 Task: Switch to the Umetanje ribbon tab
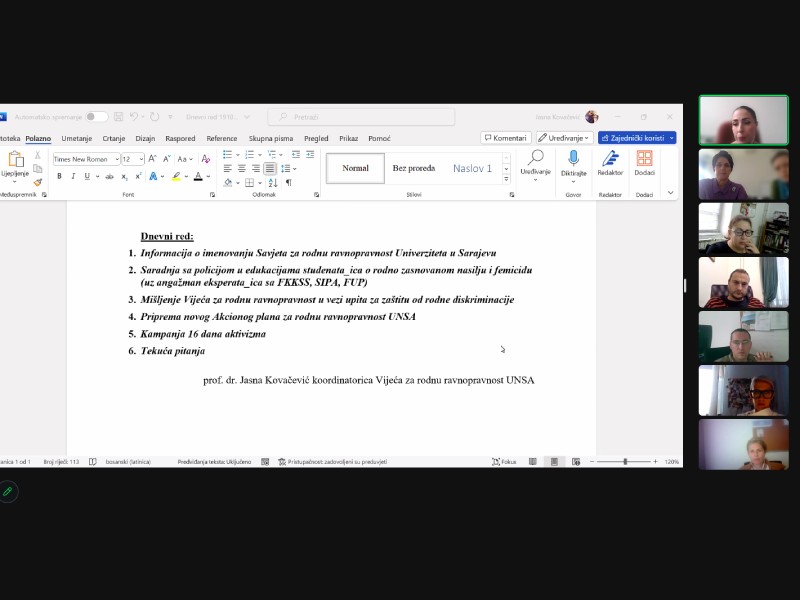(x=77, y=138)
